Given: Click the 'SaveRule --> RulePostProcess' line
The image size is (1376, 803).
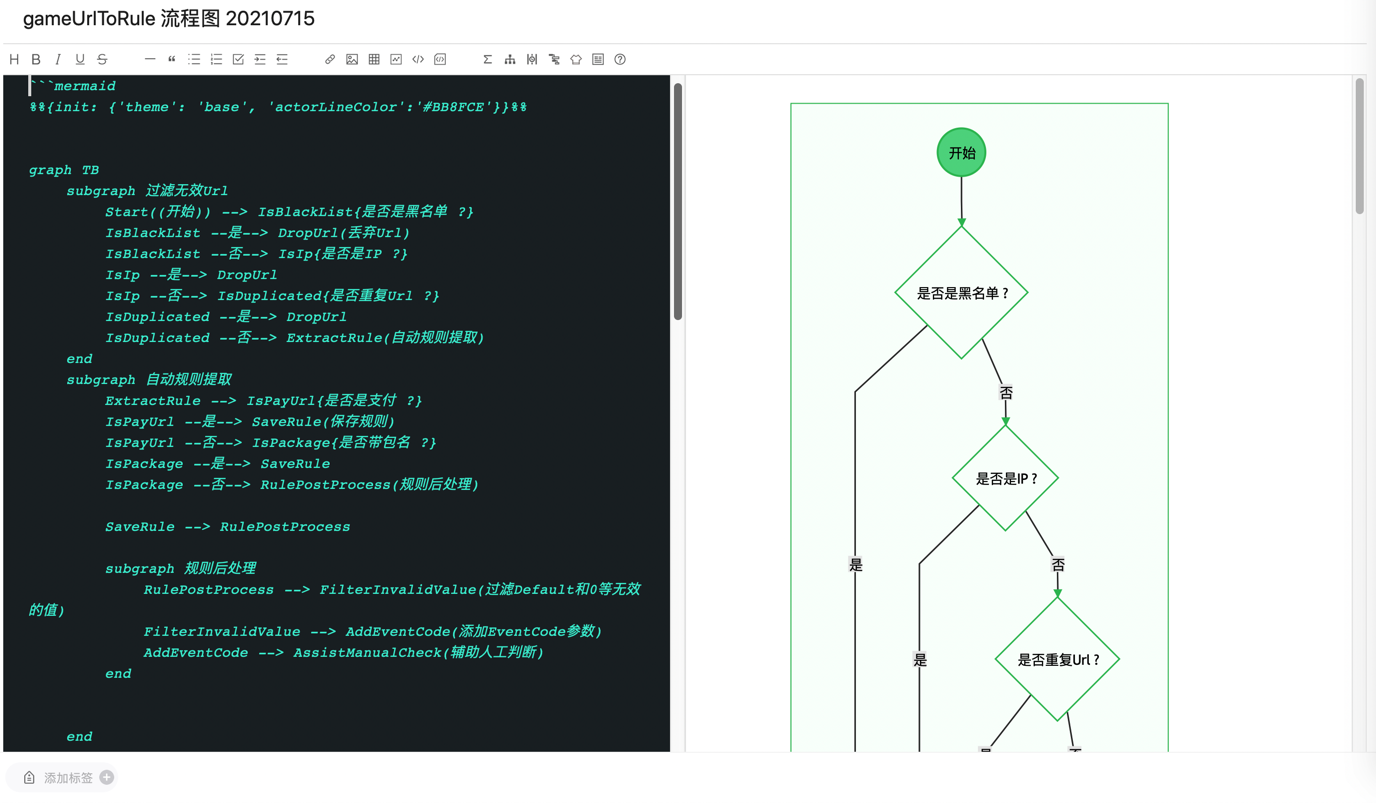Looking at the screenshot, I should (227, 527).
